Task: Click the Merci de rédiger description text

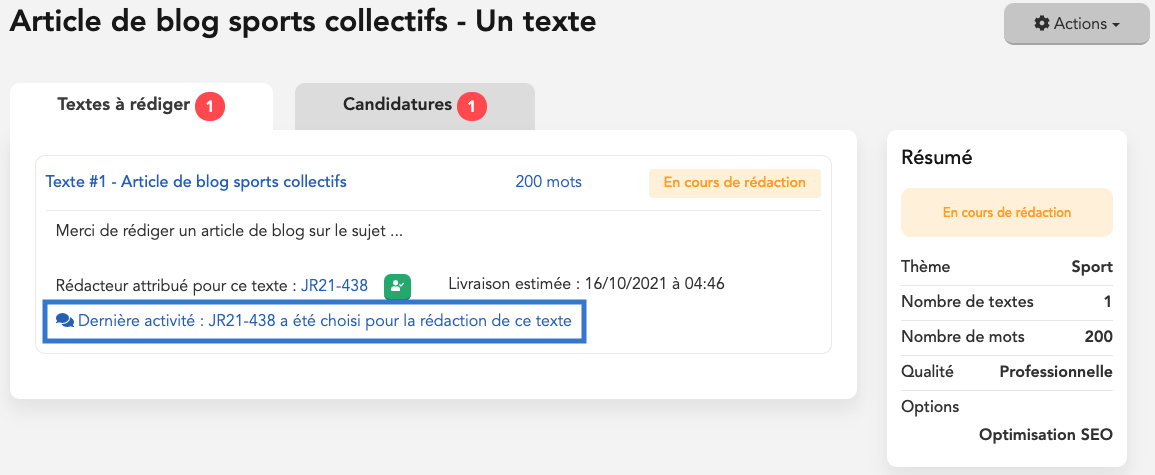Action: (x=229, y=231)
